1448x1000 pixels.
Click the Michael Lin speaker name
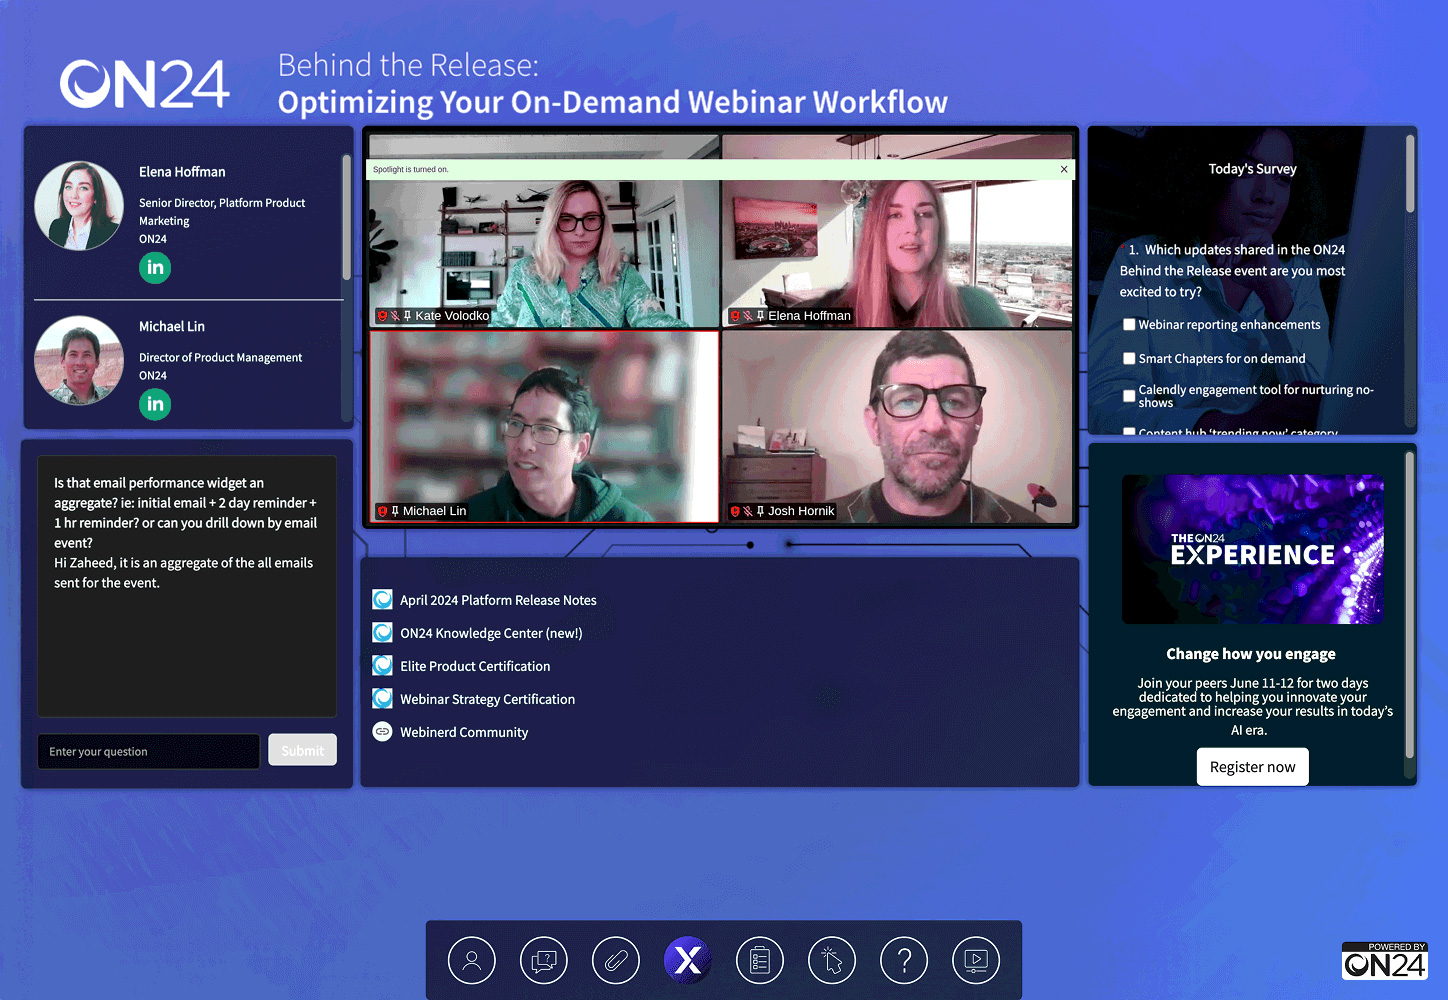(172, 327)
